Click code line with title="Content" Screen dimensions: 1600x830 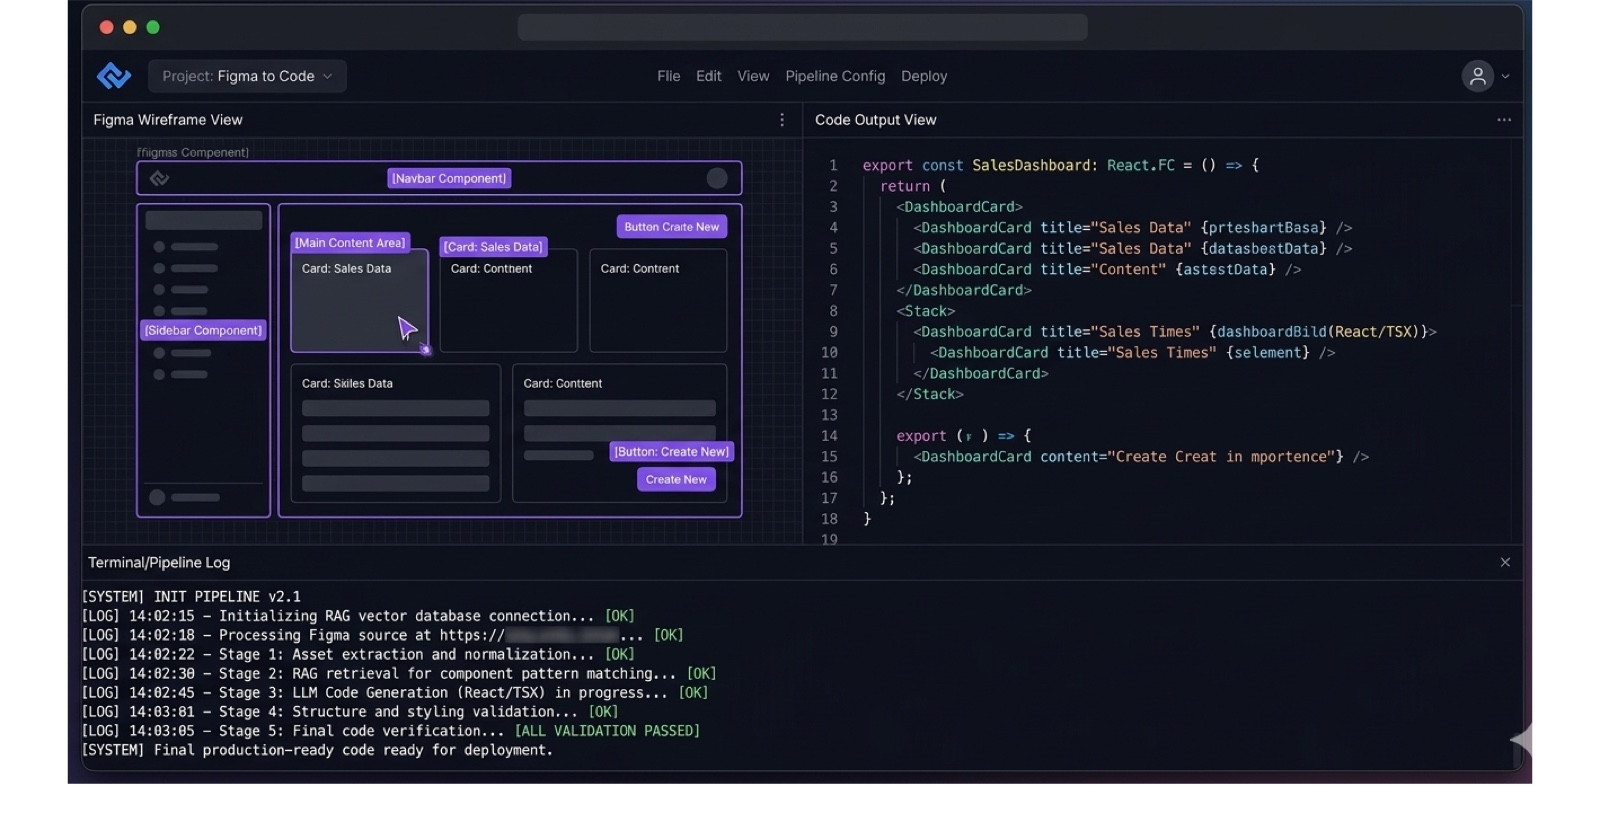(x=1107, y=269)
